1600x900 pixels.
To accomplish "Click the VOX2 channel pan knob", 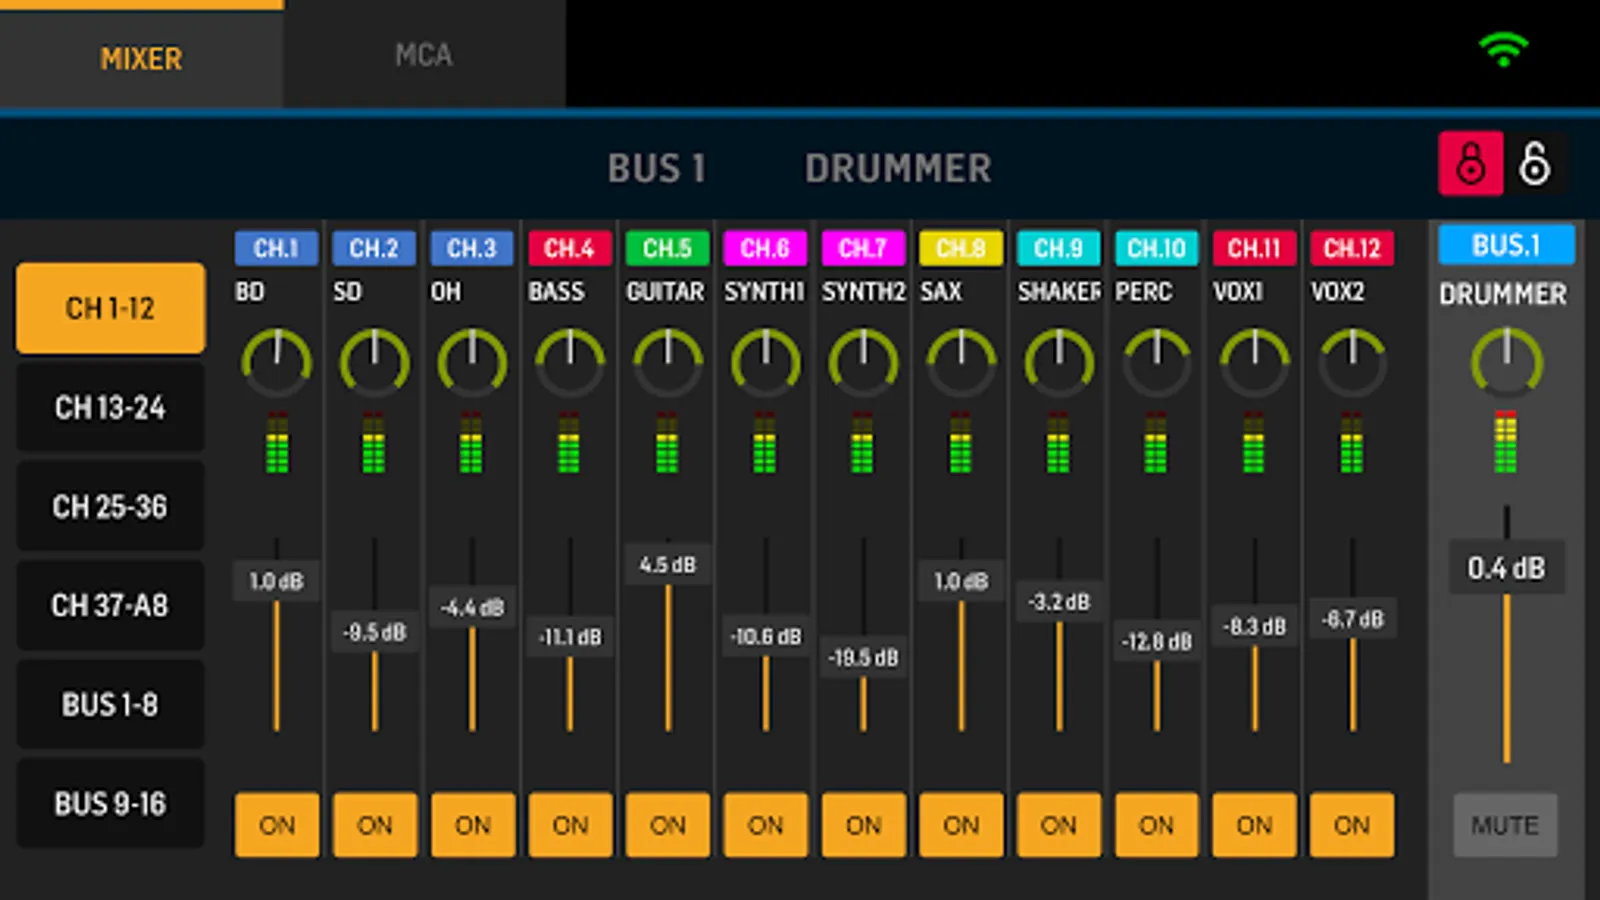I will coord(1352,363).
